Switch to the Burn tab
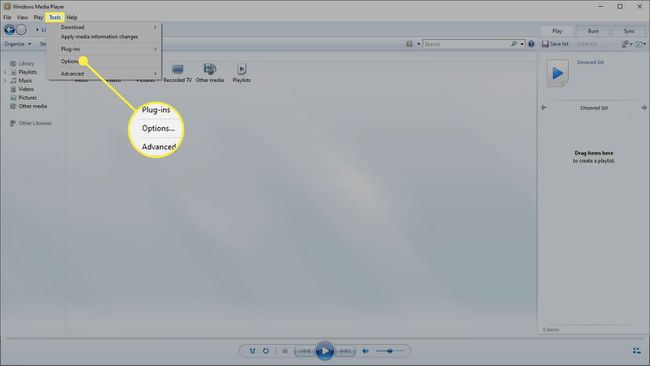This screenshot has width=650, height=366. coord(593,31)
